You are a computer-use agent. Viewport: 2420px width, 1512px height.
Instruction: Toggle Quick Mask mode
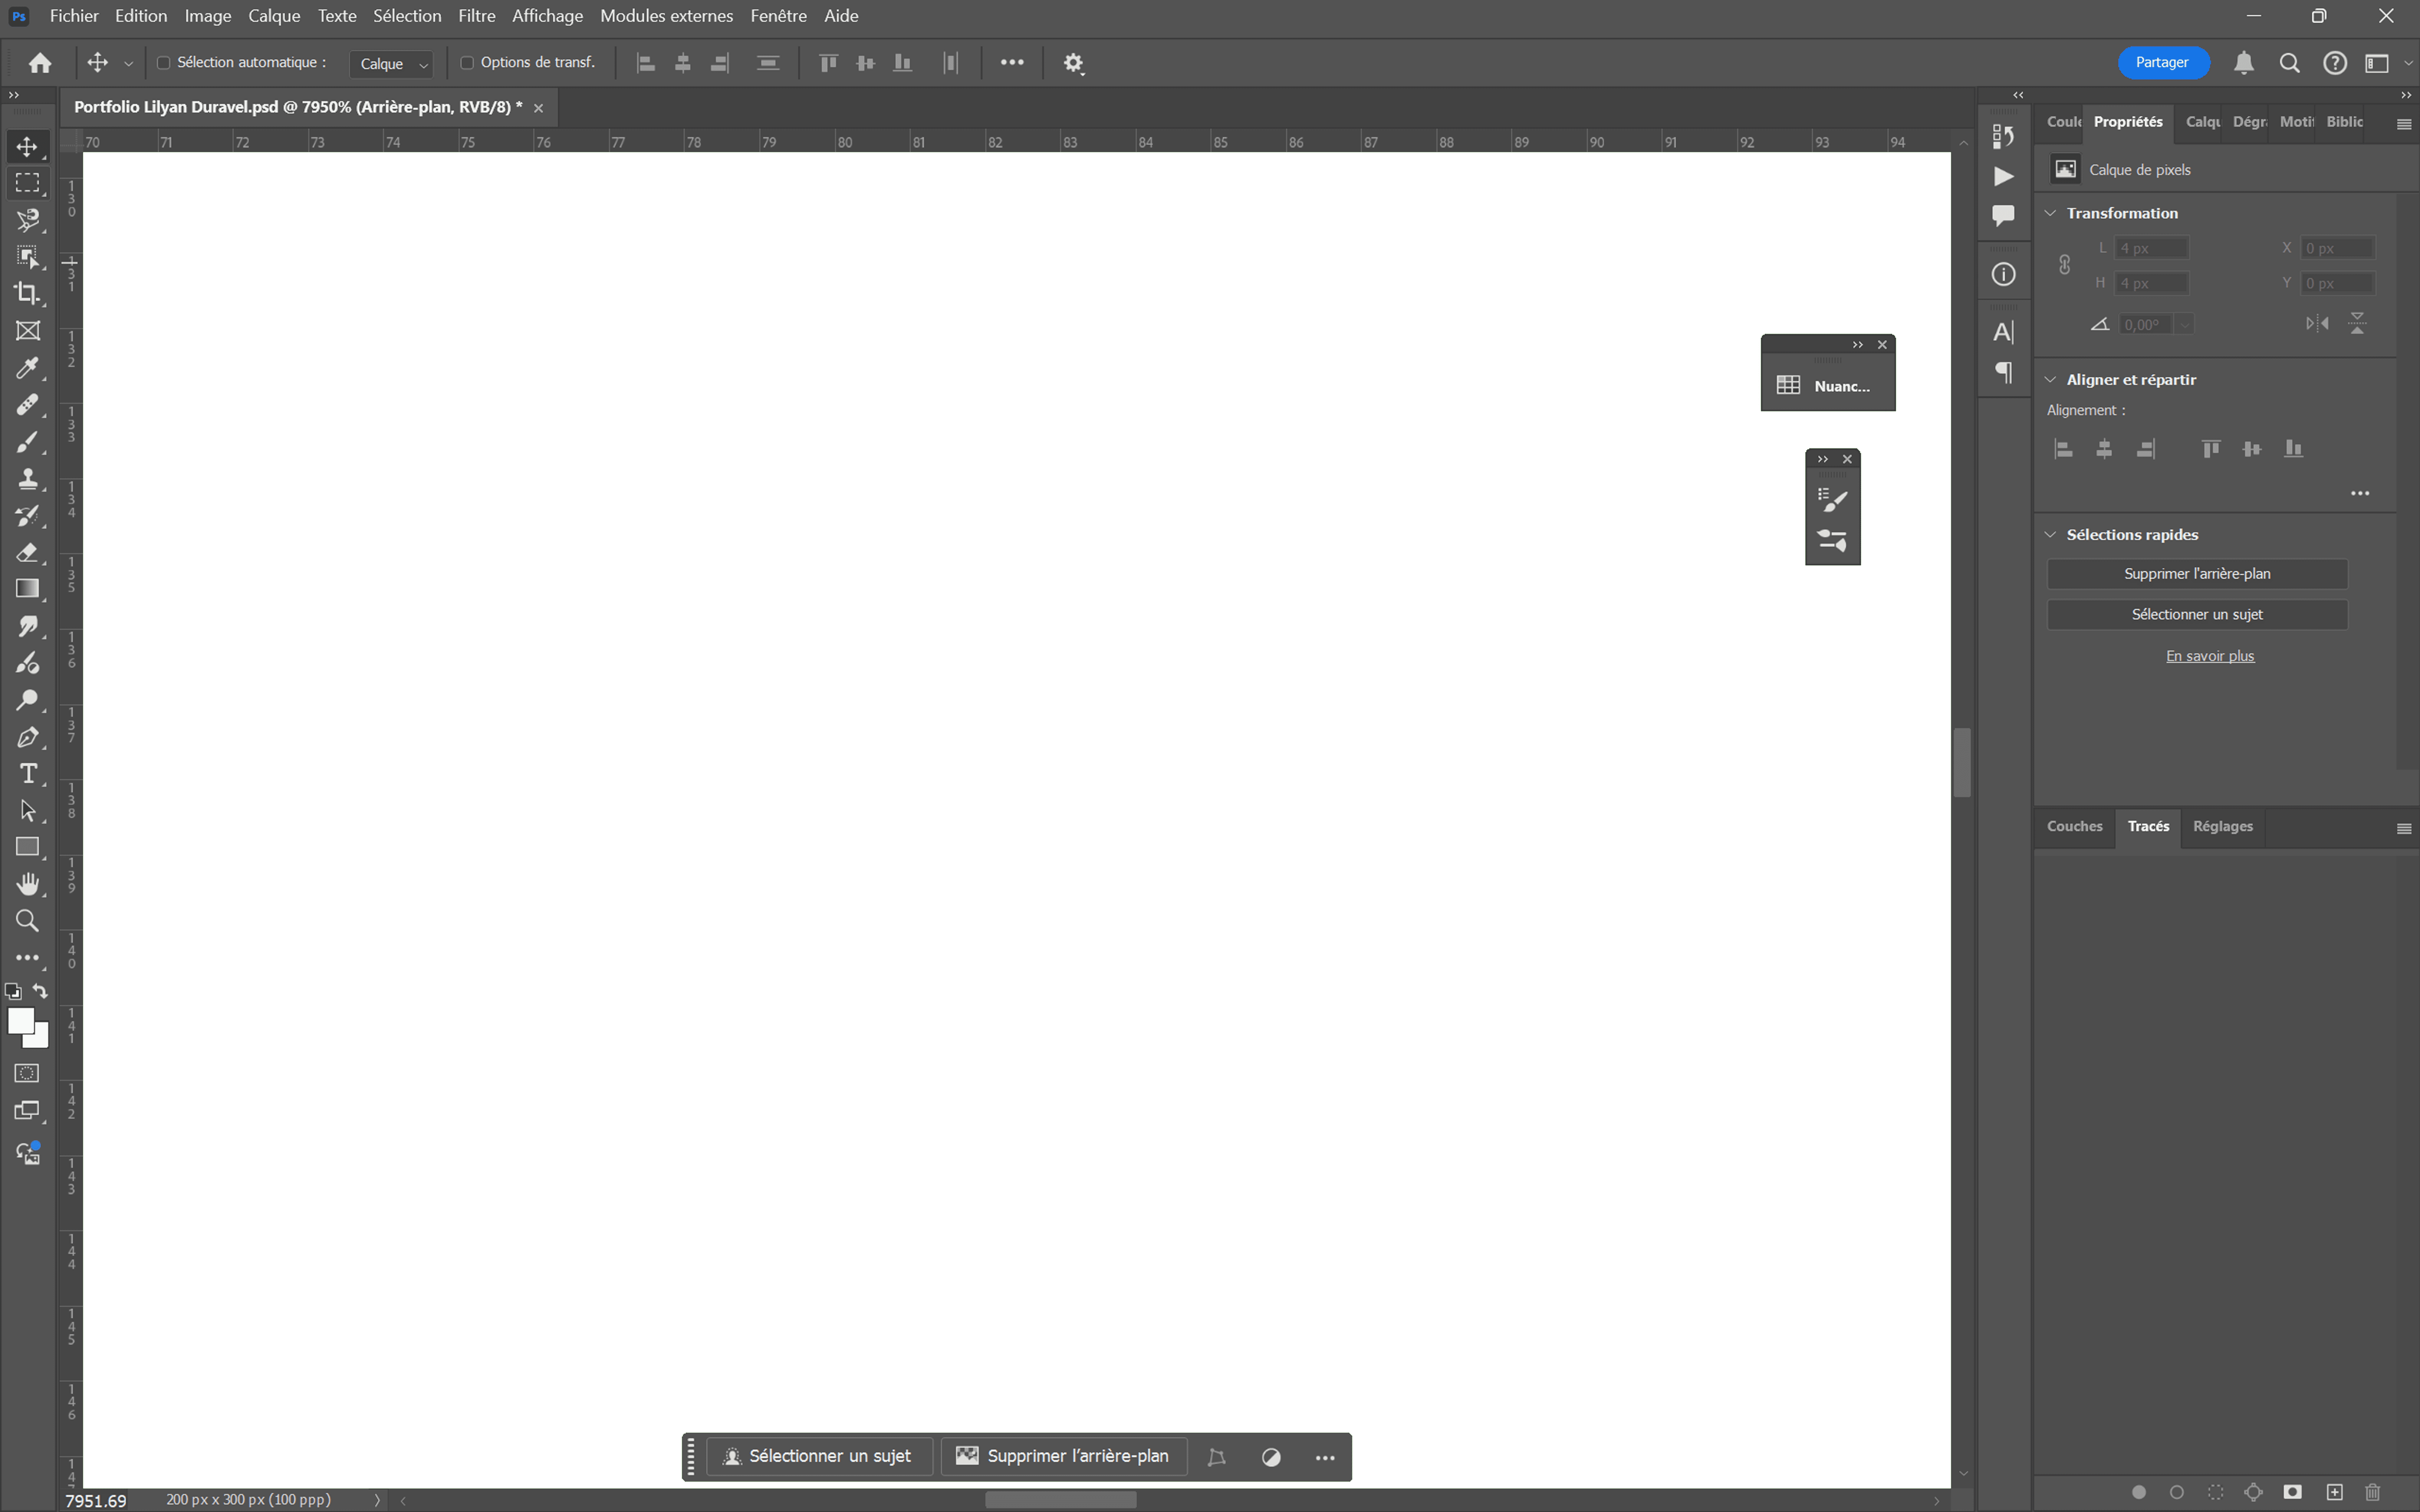coord(27,1073)
